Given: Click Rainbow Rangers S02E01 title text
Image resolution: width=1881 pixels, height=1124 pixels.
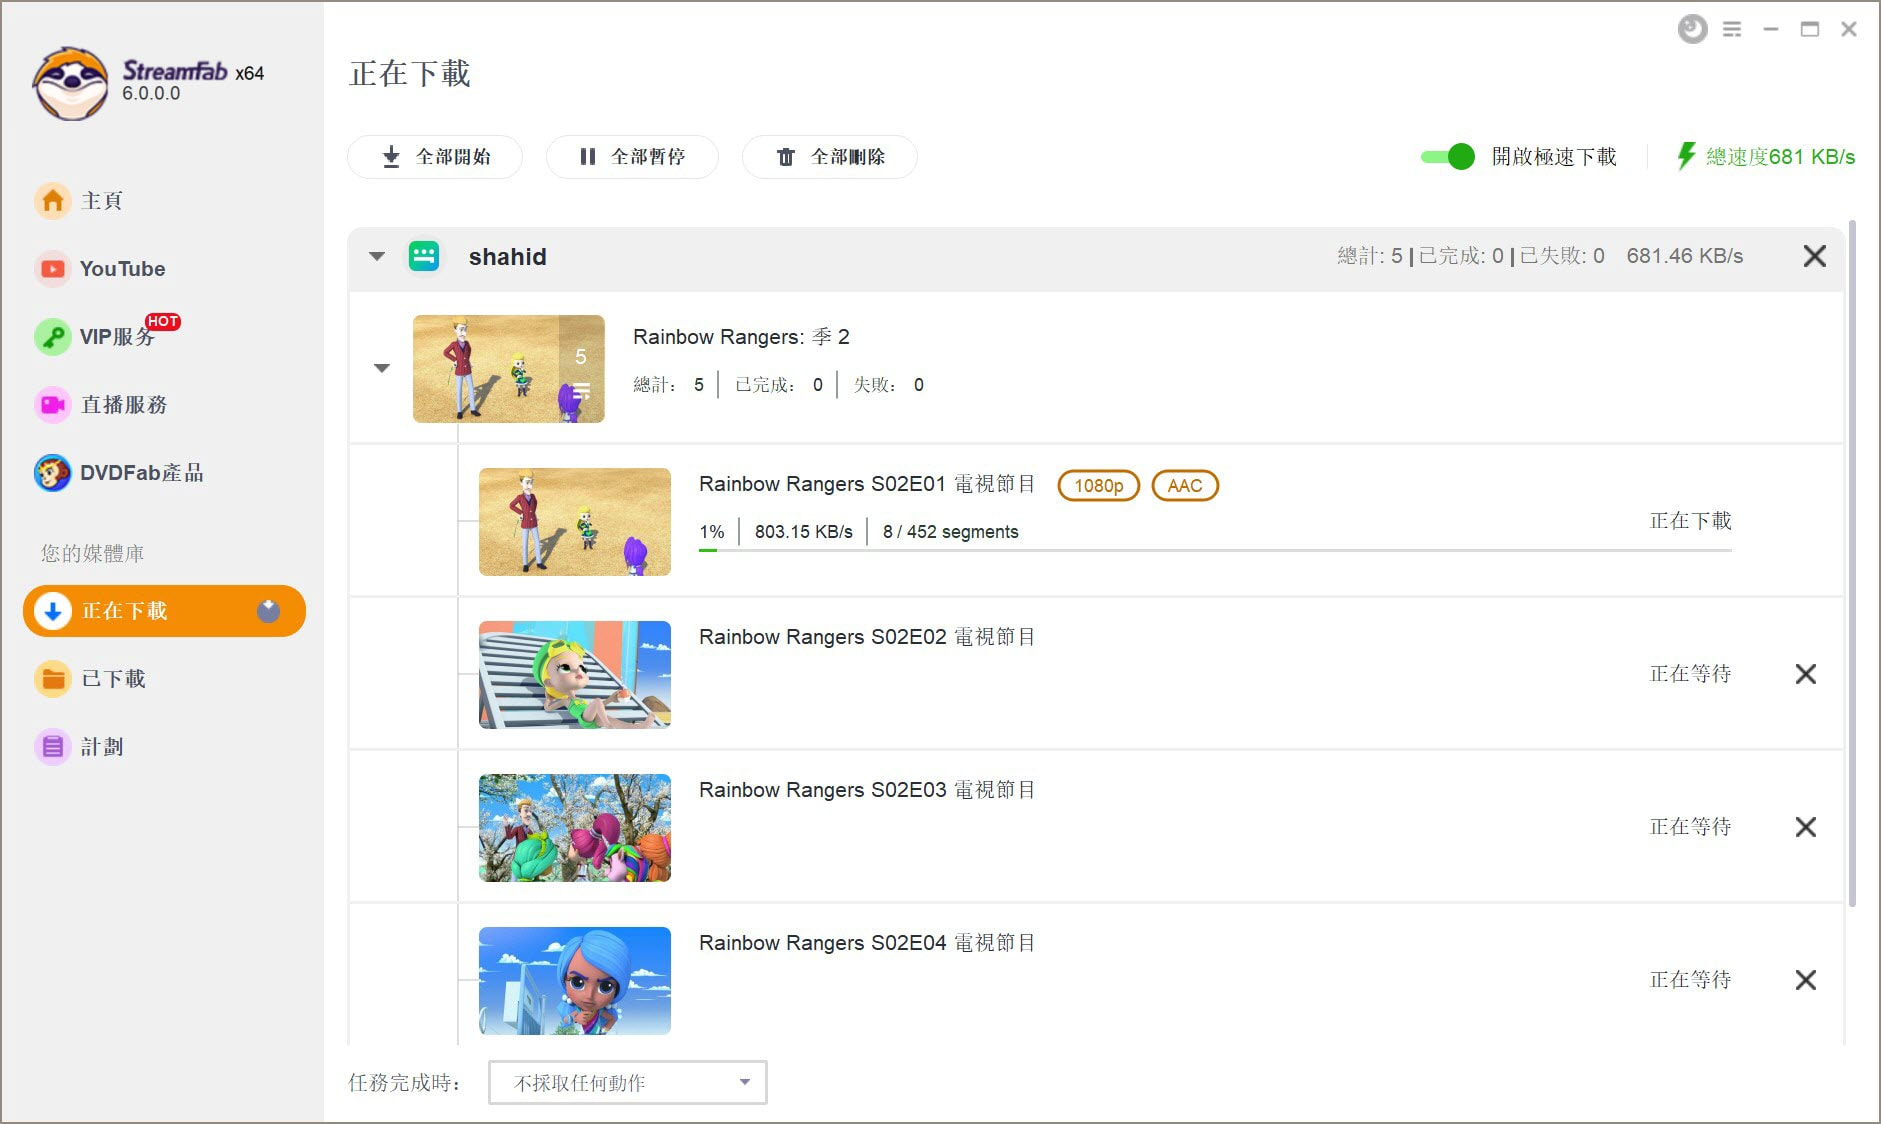Looking at the screenshot, I should coord(867,485).
